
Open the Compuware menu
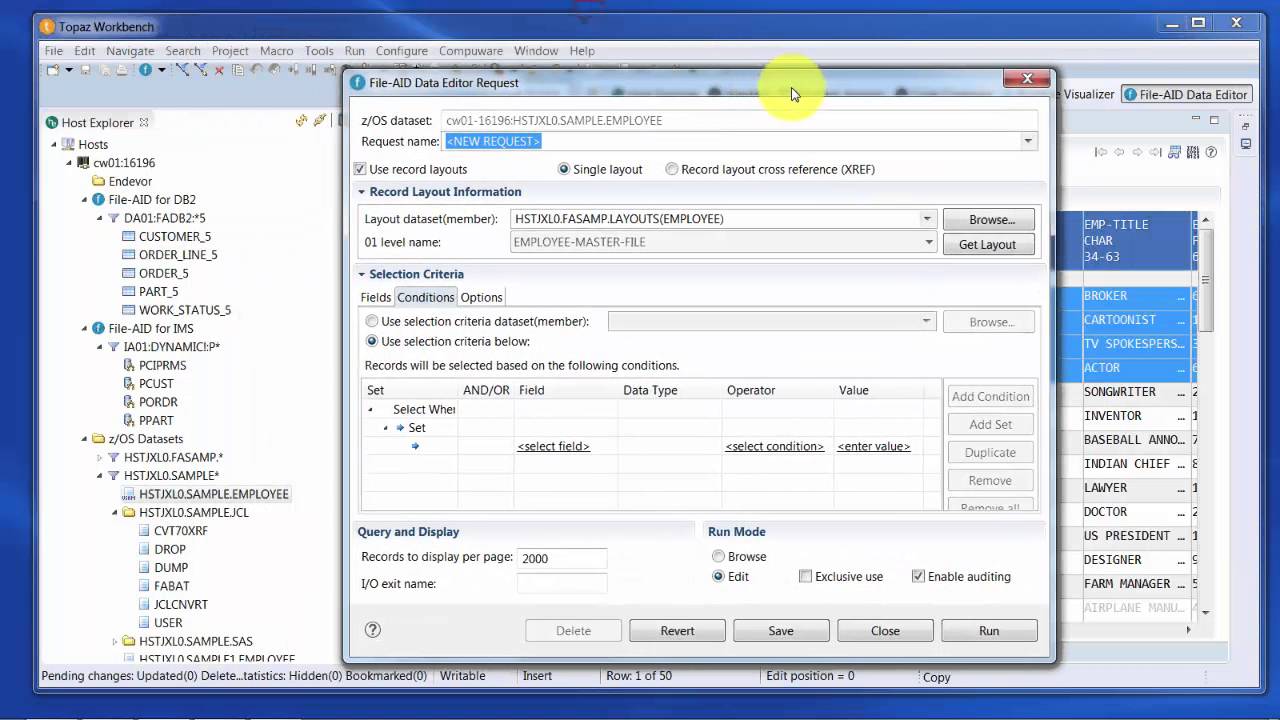471,51
